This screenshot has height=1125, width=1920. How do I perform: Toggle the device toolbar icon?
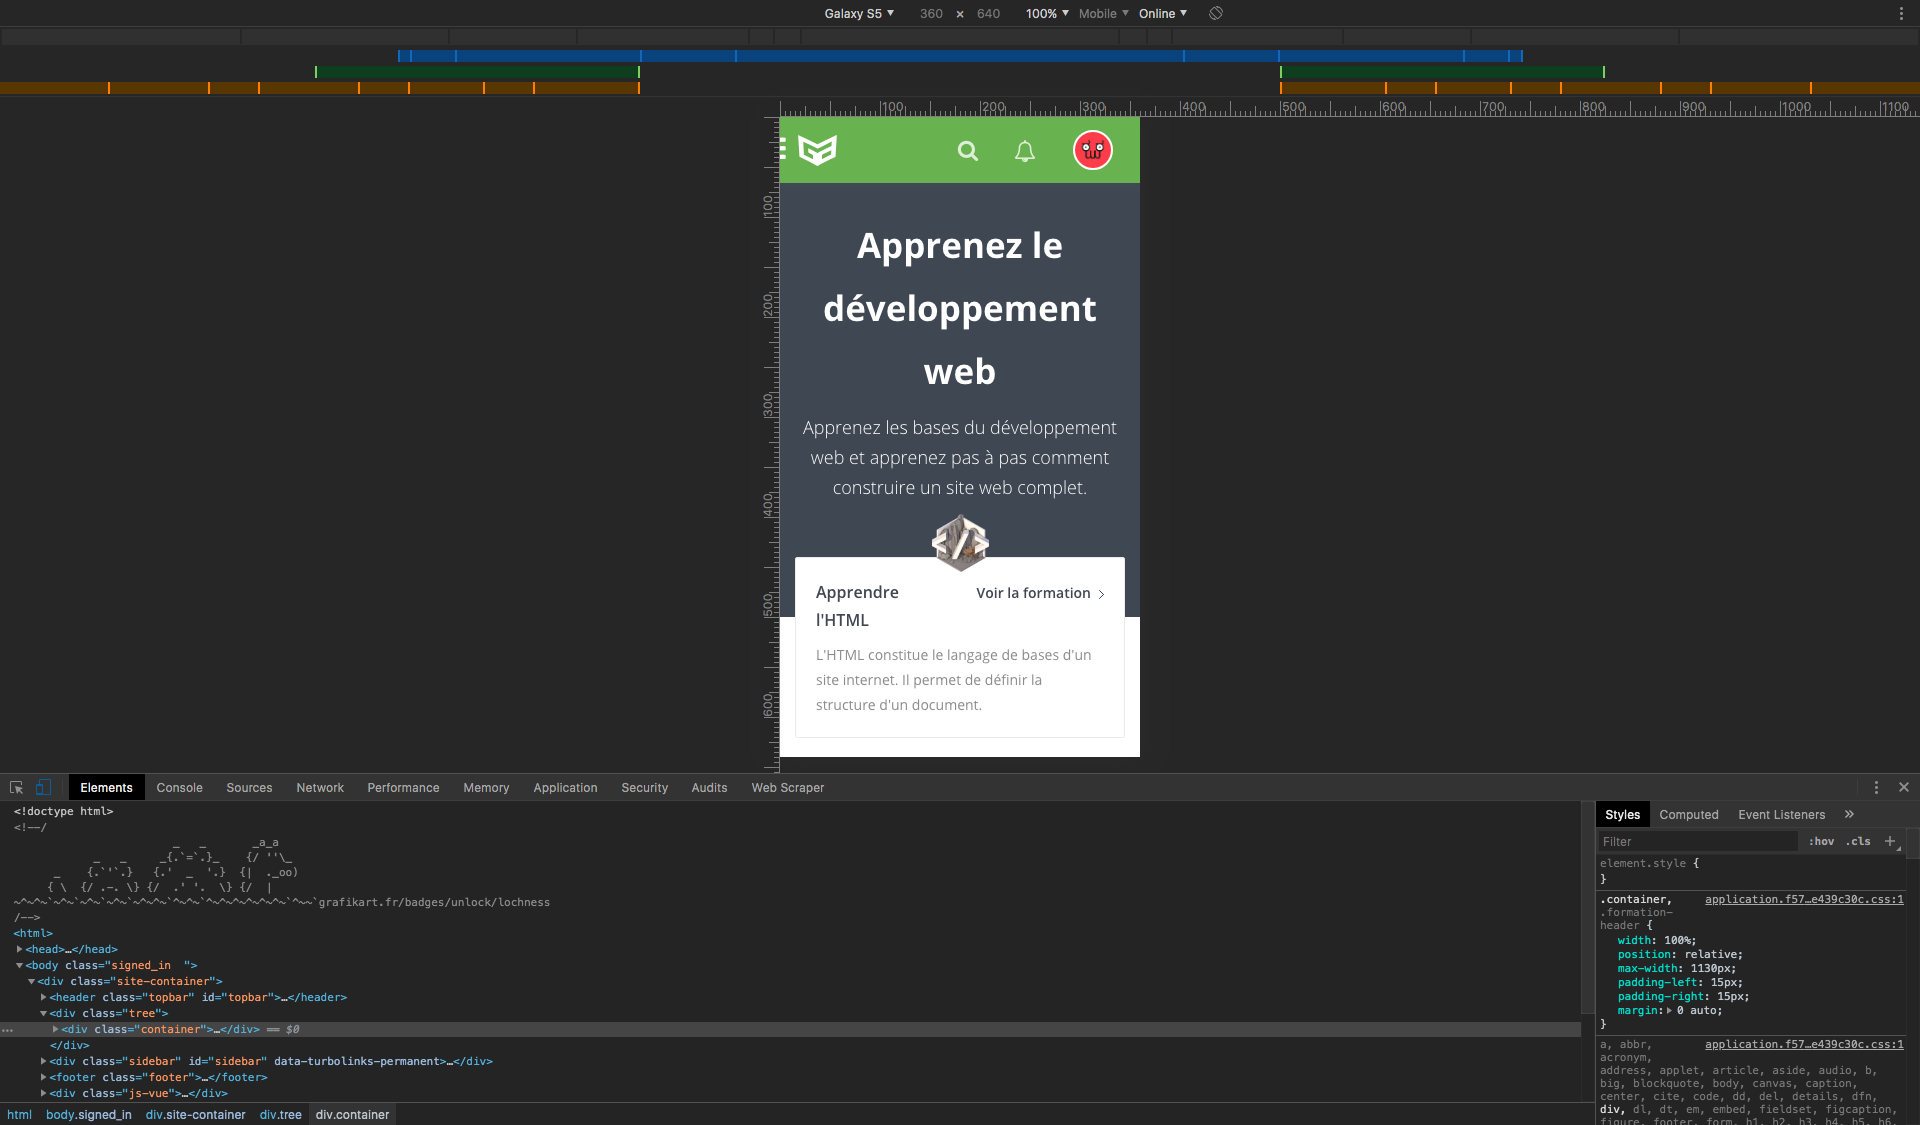click(43, 788)
